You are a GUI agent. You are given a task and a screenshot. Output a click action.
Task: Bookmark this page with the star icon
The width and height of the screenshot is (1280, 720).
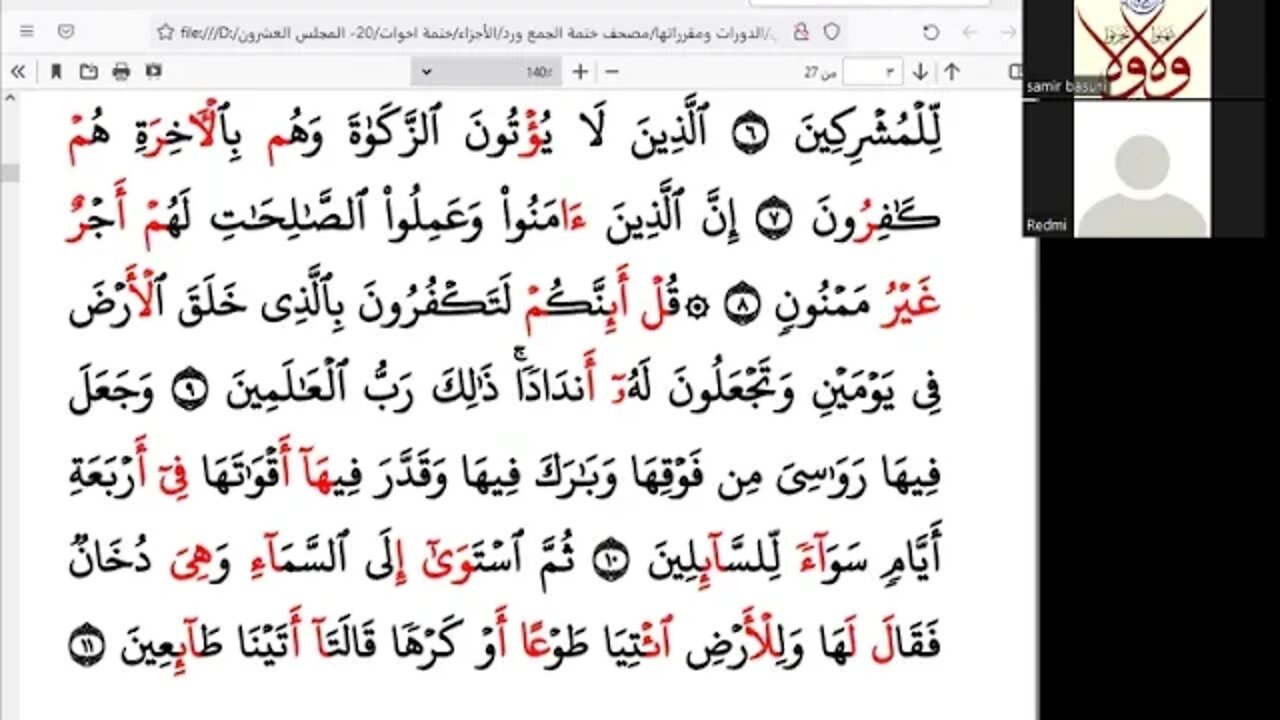click(165, 32)
